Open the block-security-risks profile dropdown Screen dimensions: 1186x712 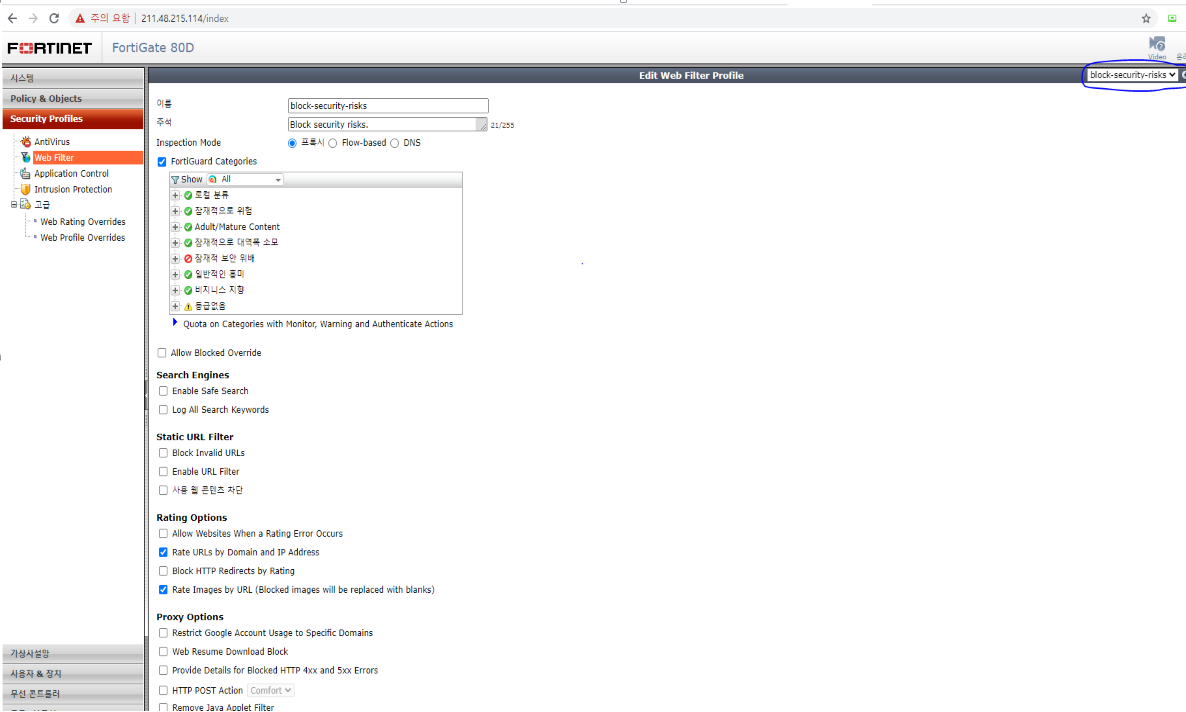pyautogui.click(x=1132, y=75)
